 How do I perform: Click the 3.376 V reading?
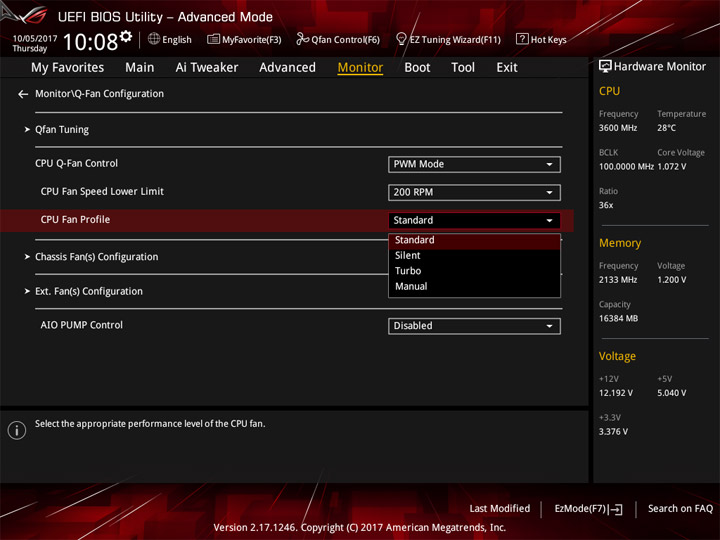(613, 432)
